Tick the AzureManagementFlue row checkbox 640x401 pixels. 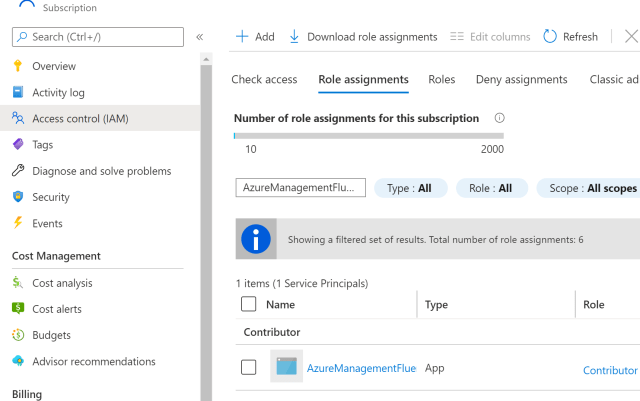(x=249, y=368)
